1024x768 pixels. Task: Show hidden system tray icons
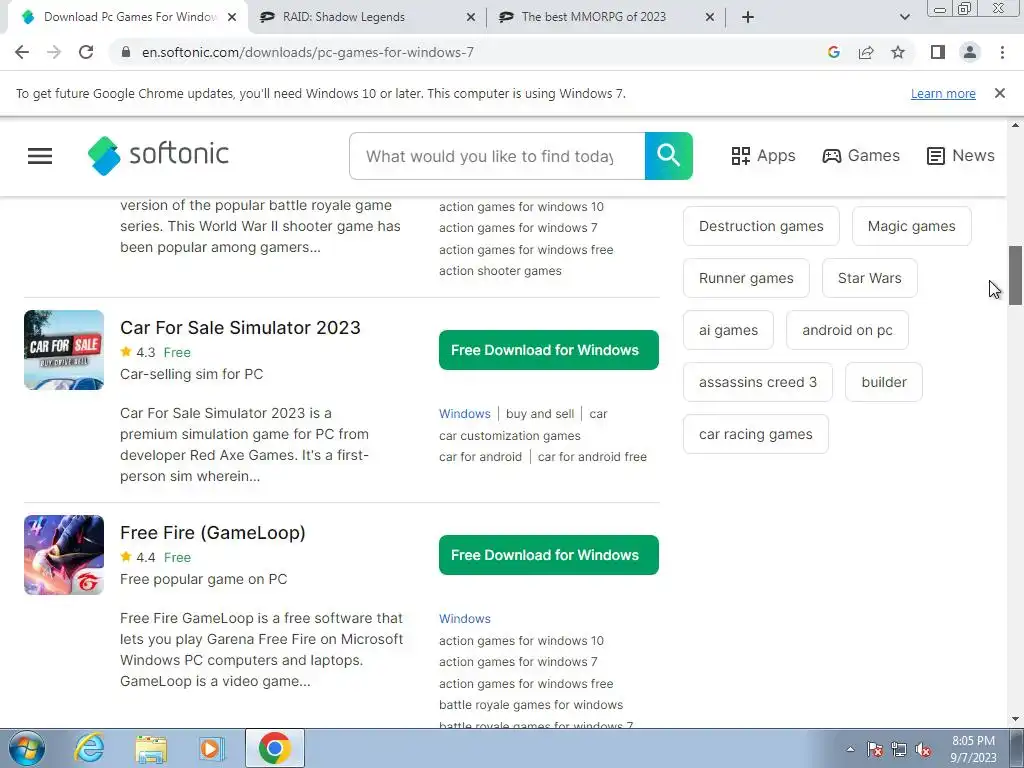850,749
